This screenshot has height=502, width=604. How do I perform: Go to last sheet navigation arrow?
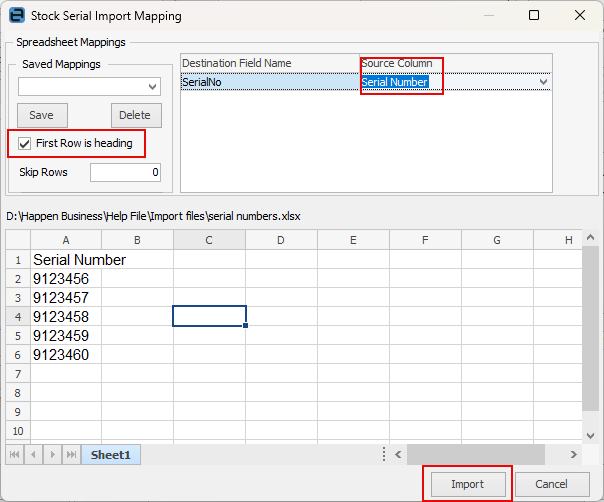[71, 455]
